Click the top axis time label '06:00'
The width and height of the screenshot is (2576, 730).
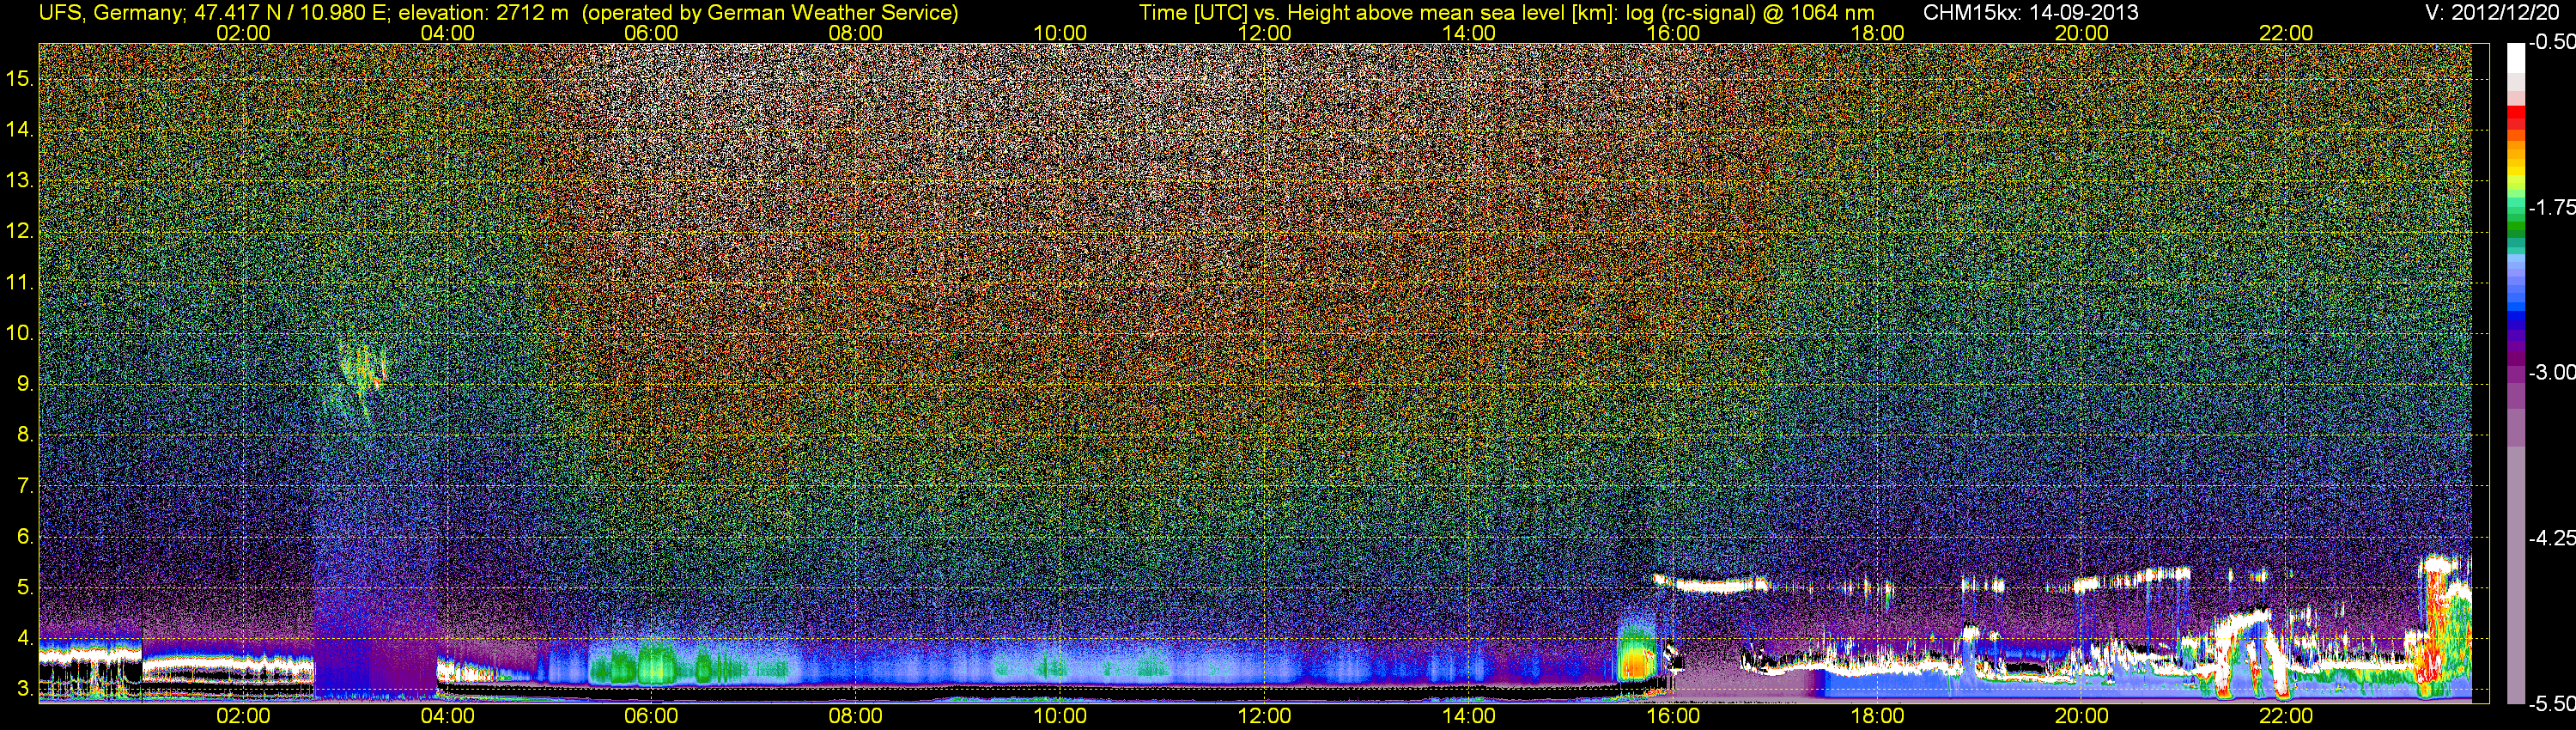(651, 33)
